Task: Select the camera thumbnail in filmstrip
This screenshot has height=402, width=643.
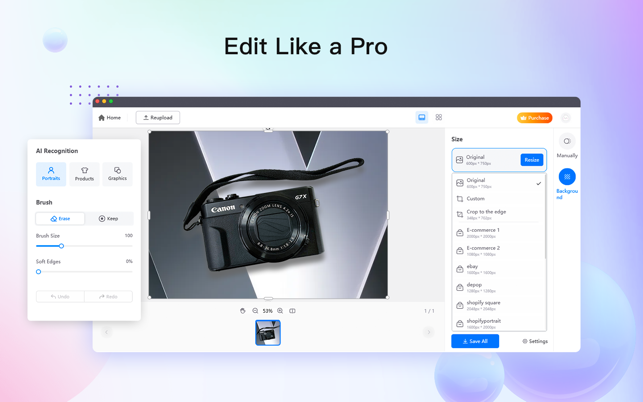Action: point(268,333)
